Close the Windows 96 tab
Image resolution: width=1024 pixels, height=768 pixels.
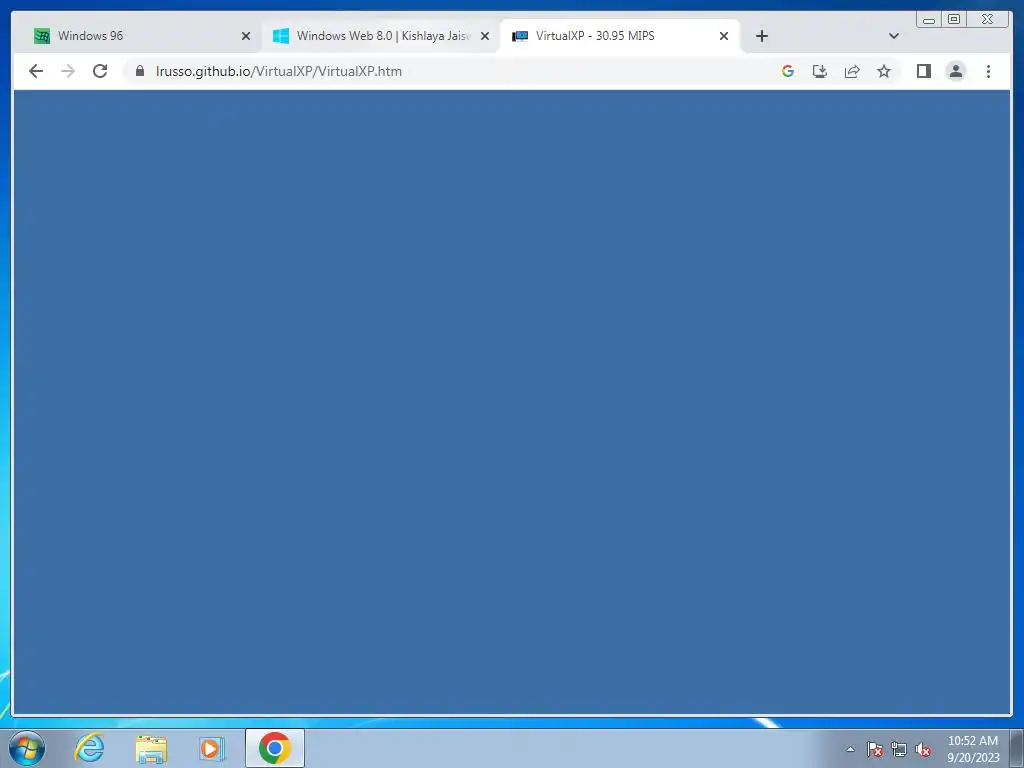click(x=246, y=36)
